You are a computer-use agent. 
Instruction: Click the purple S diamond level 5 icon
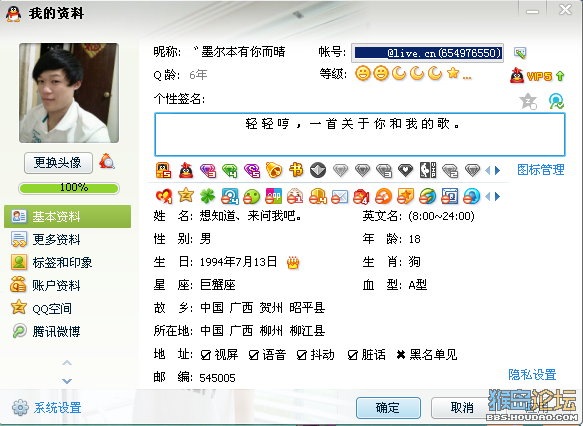click(252, 171)
